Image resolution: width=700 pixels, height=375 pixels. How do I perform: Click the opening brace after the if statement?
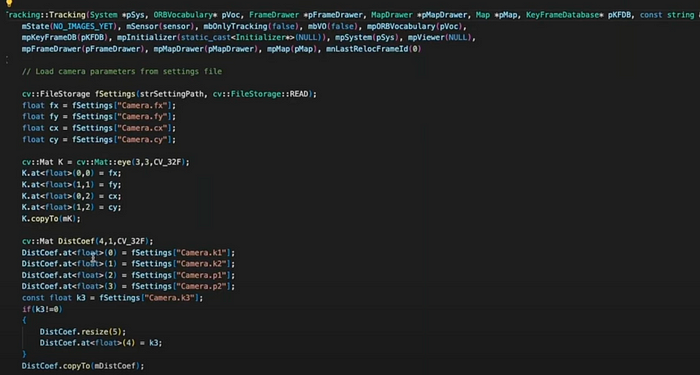pos(24,320)
